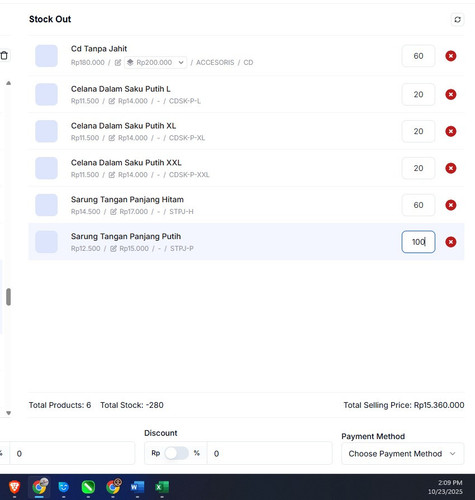Image resolution: width=475 pixels, height=500 pixels.
Task: Open the second Chrome profile icon in taskbar
Action: (113, 487)
